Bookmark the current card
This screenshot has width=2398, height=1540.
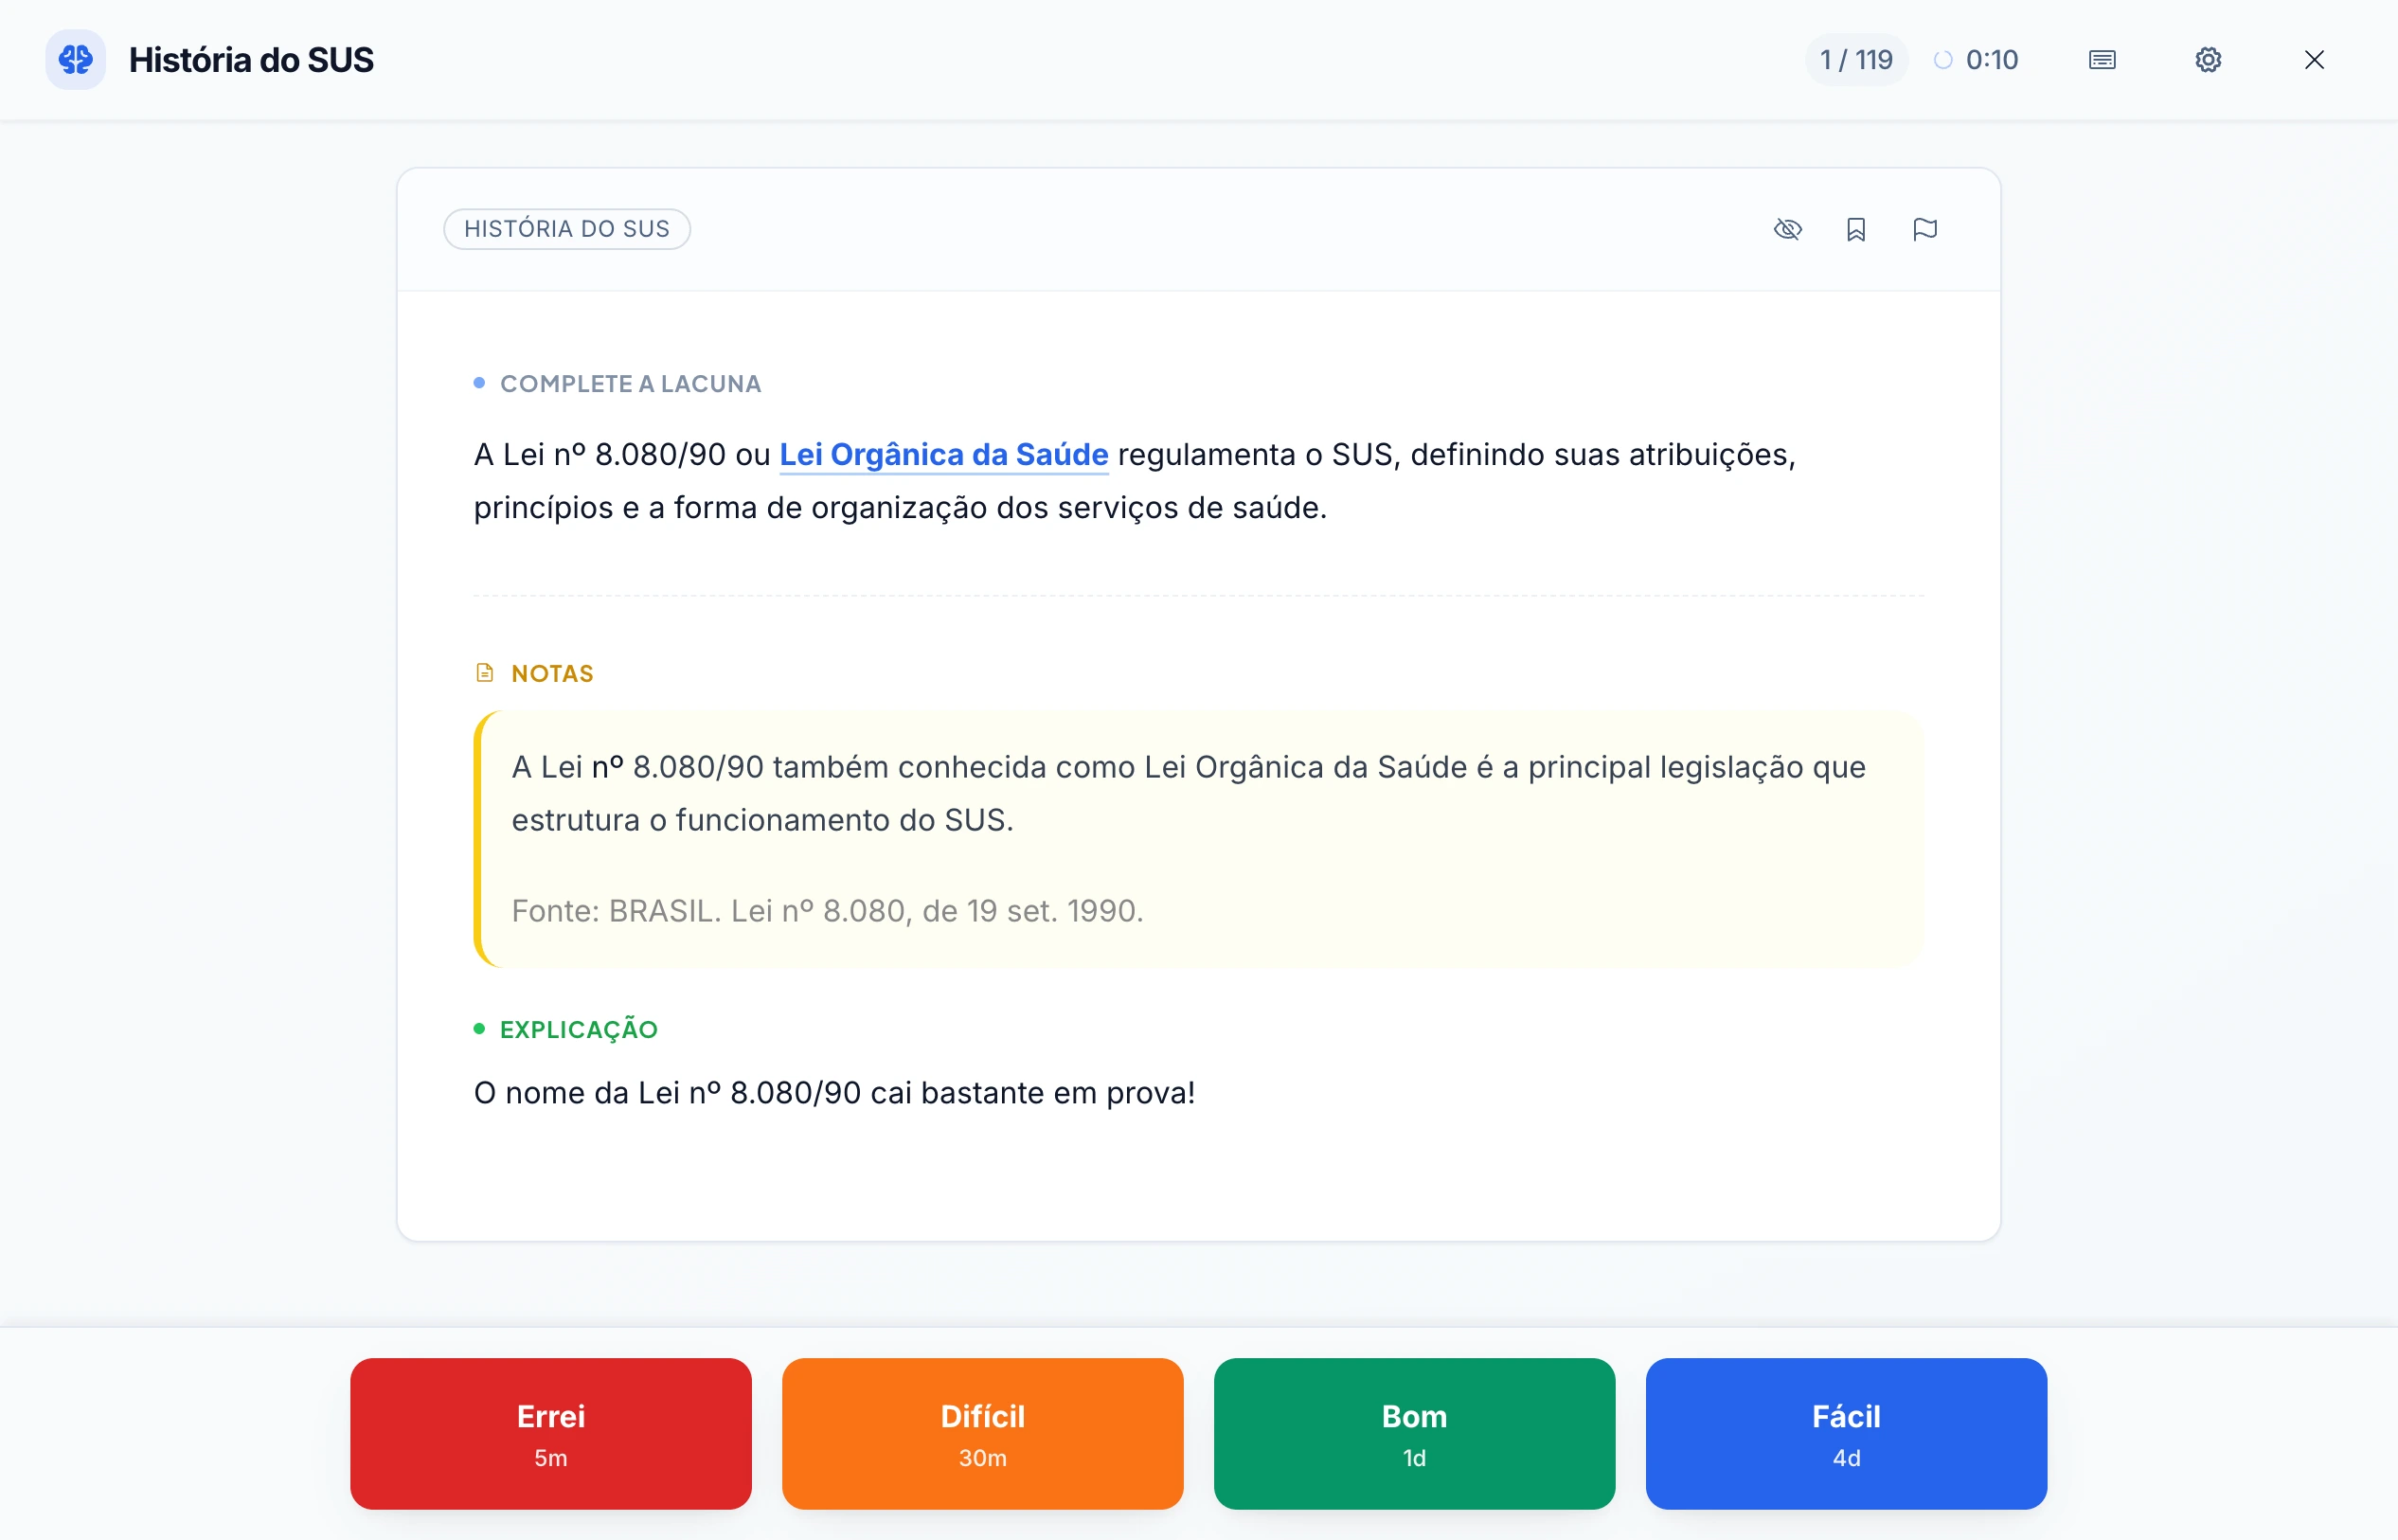(1856, 229)
